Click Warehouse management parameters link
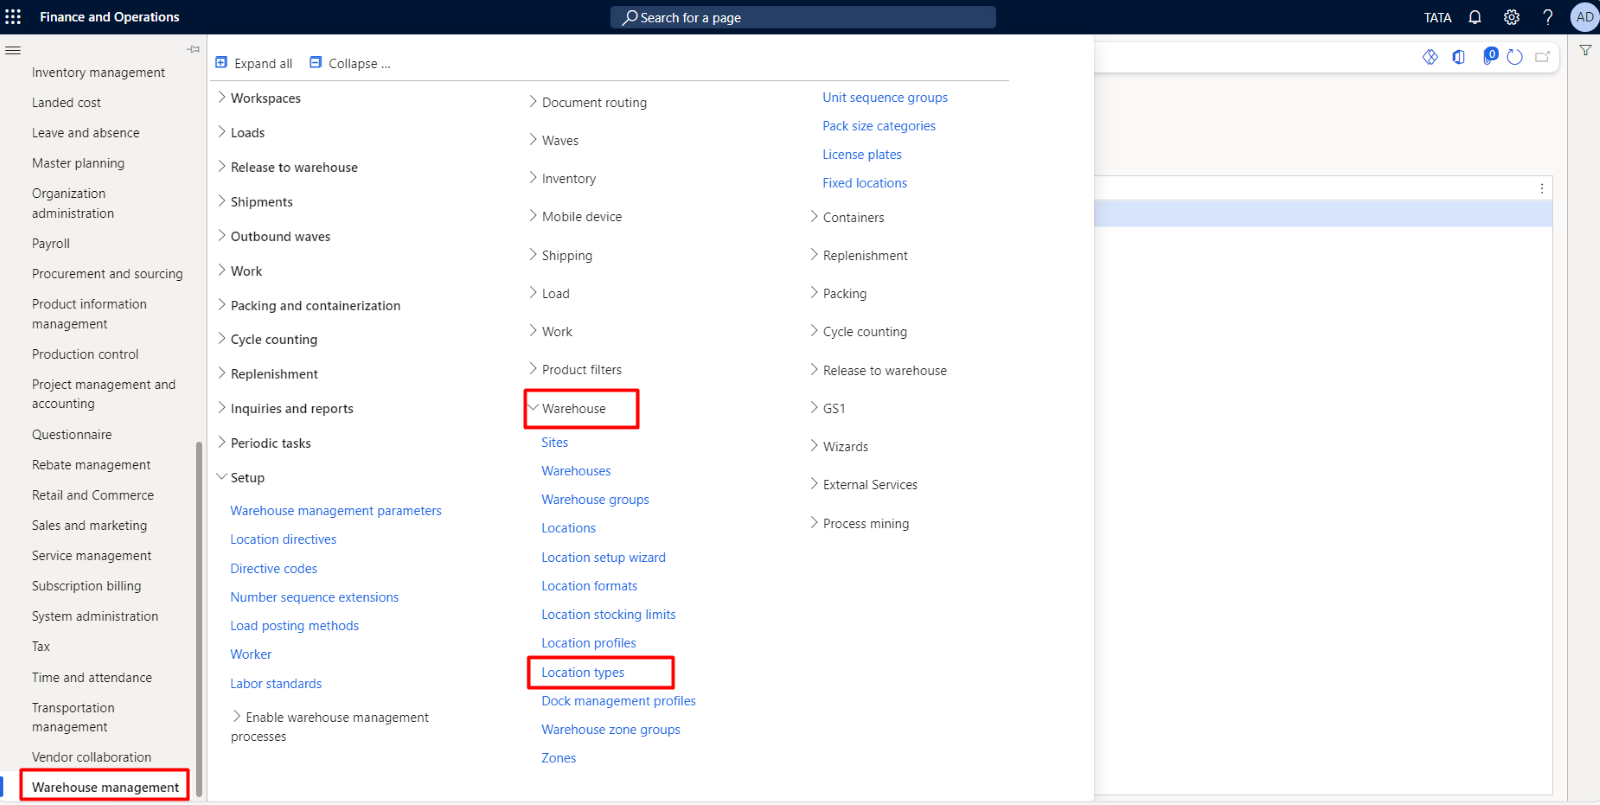The height and width of the screenshot is (805, 1600). tap(336, 510)
